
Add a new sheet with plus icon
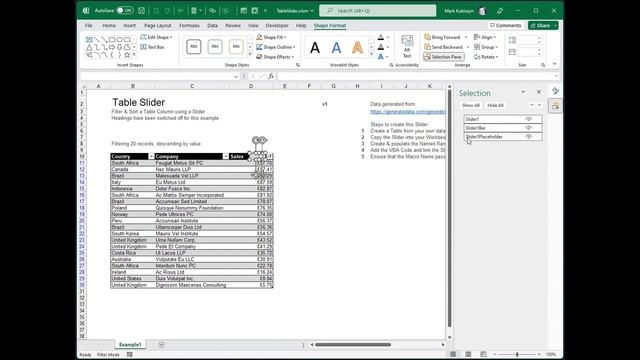[161, 345]
